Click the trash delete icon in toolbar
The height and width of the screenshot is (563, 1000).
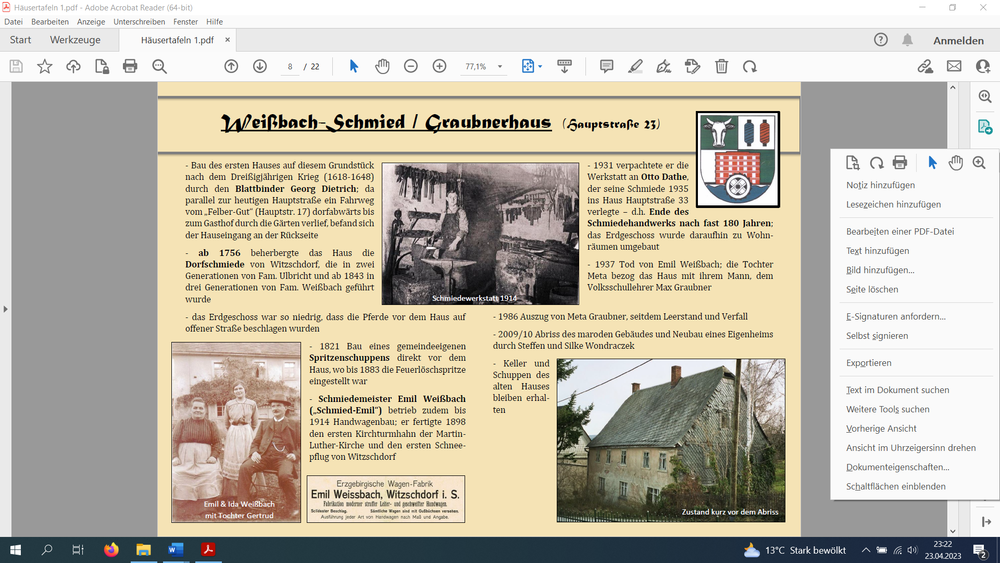click(x=721, y=66)
